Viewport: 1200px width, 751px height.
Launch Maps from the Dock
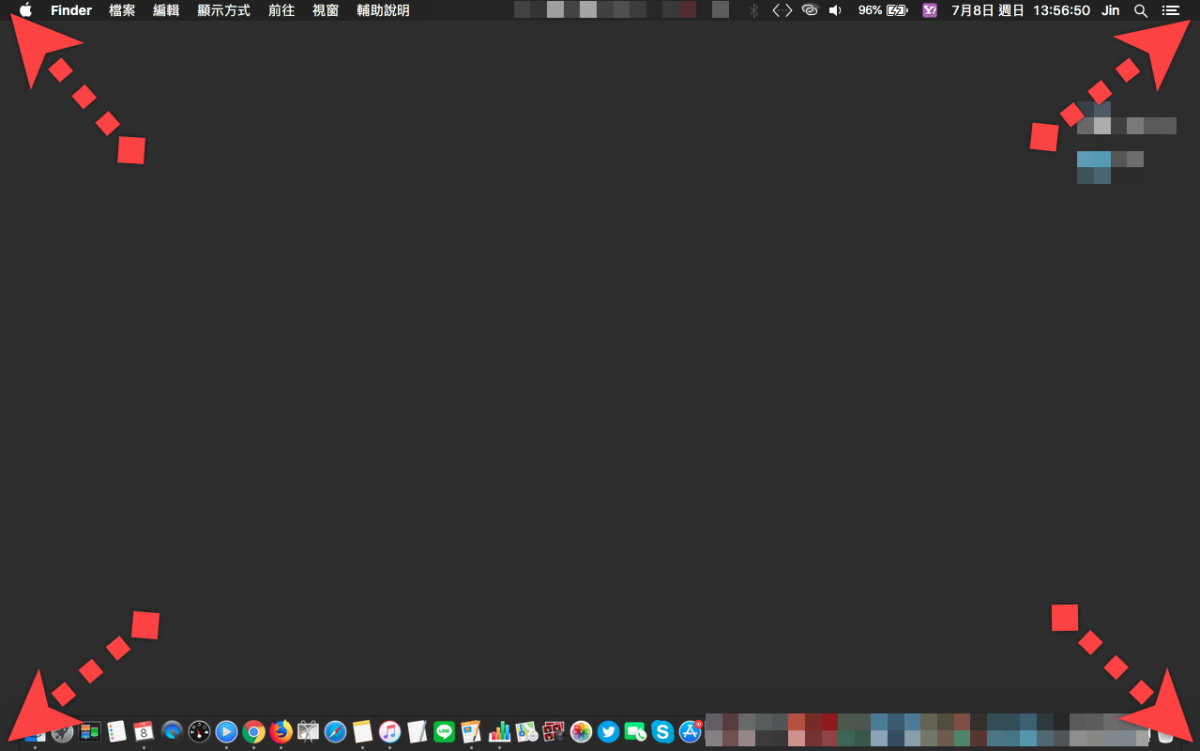point(526,732)
